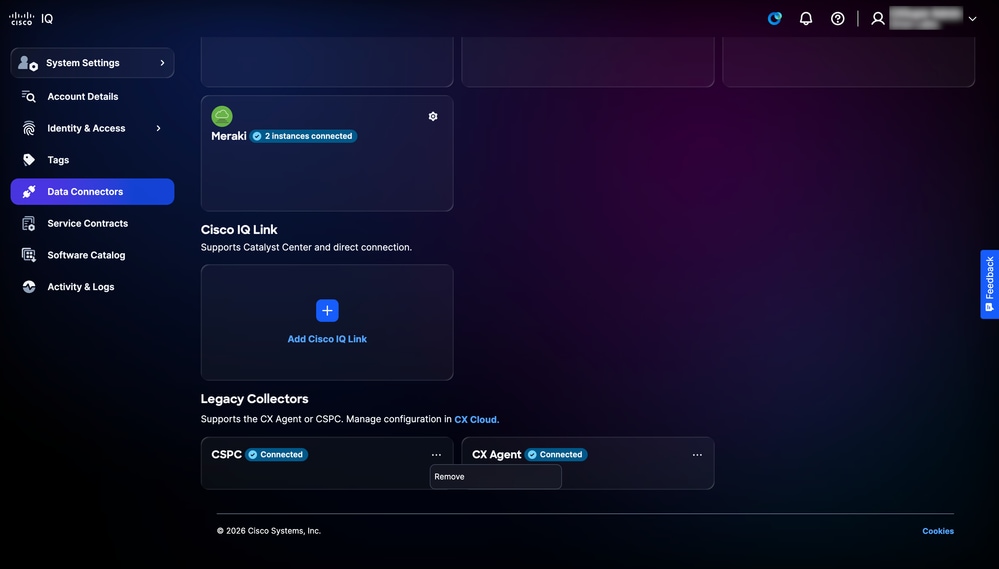Open Software Catalog
999x569 pixels.
click(86, 255)
